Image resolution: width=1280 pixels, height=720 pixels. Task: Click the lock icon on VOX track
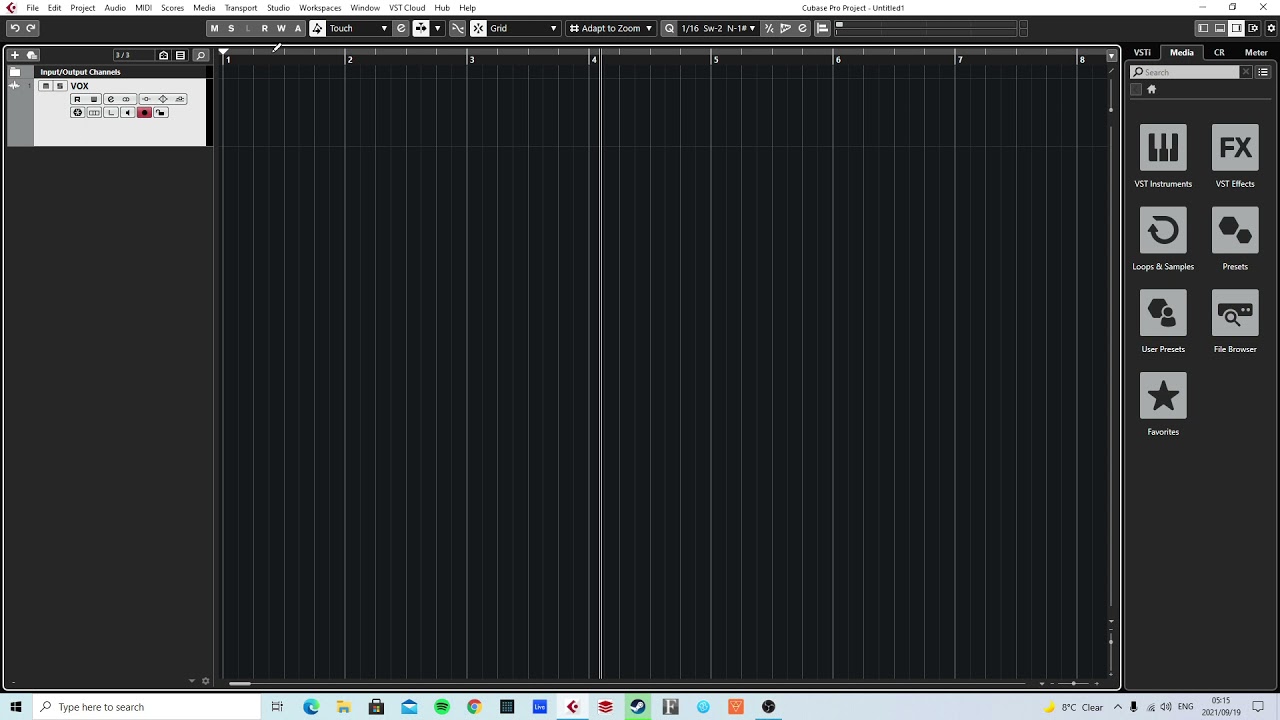point(160,113)
